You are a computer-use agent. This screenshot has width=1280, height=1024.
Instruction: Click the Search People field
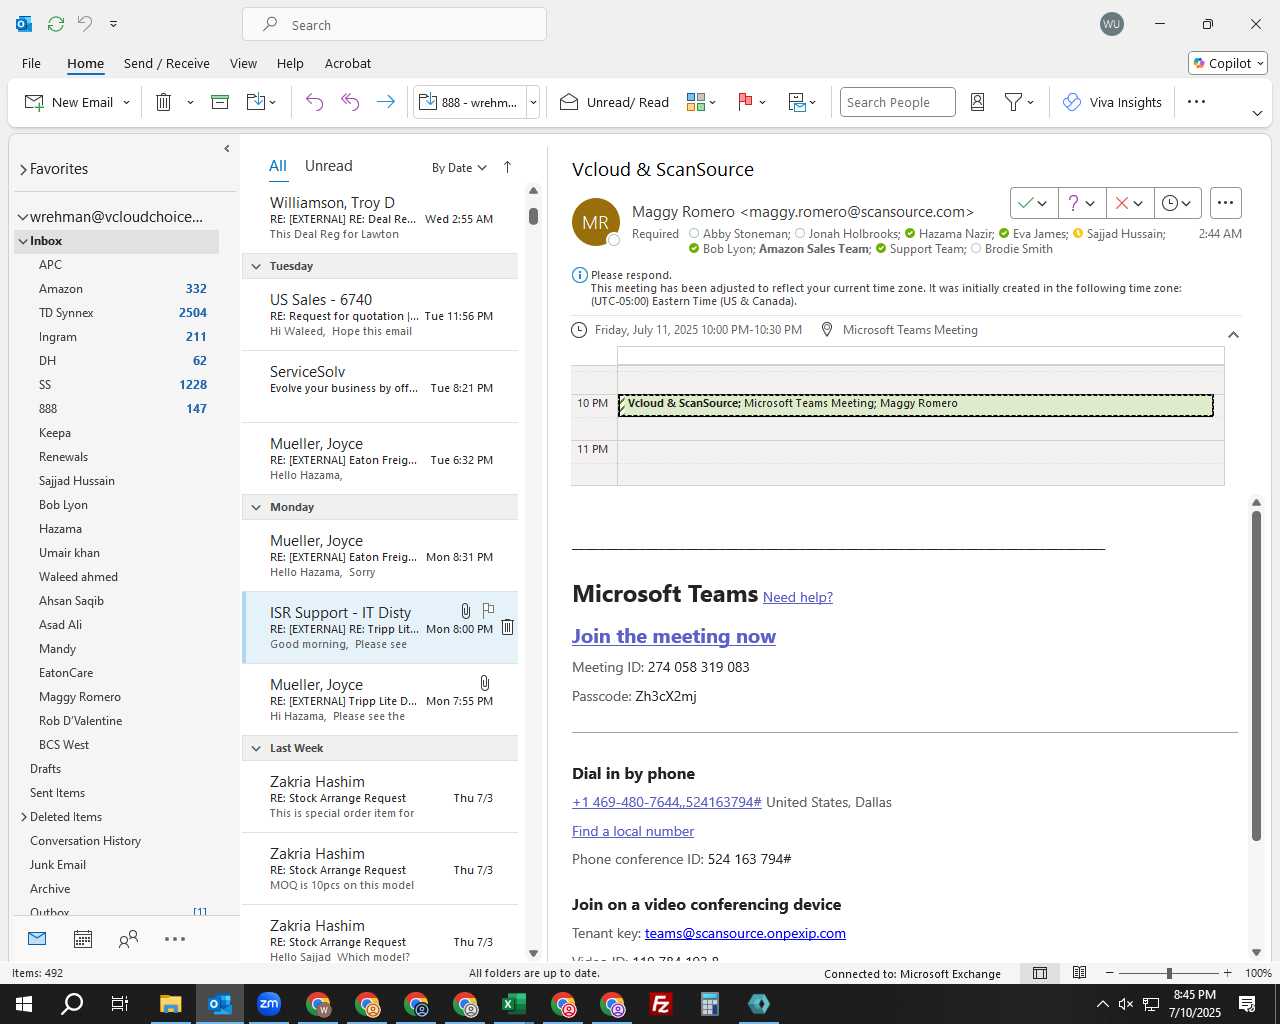897,102
